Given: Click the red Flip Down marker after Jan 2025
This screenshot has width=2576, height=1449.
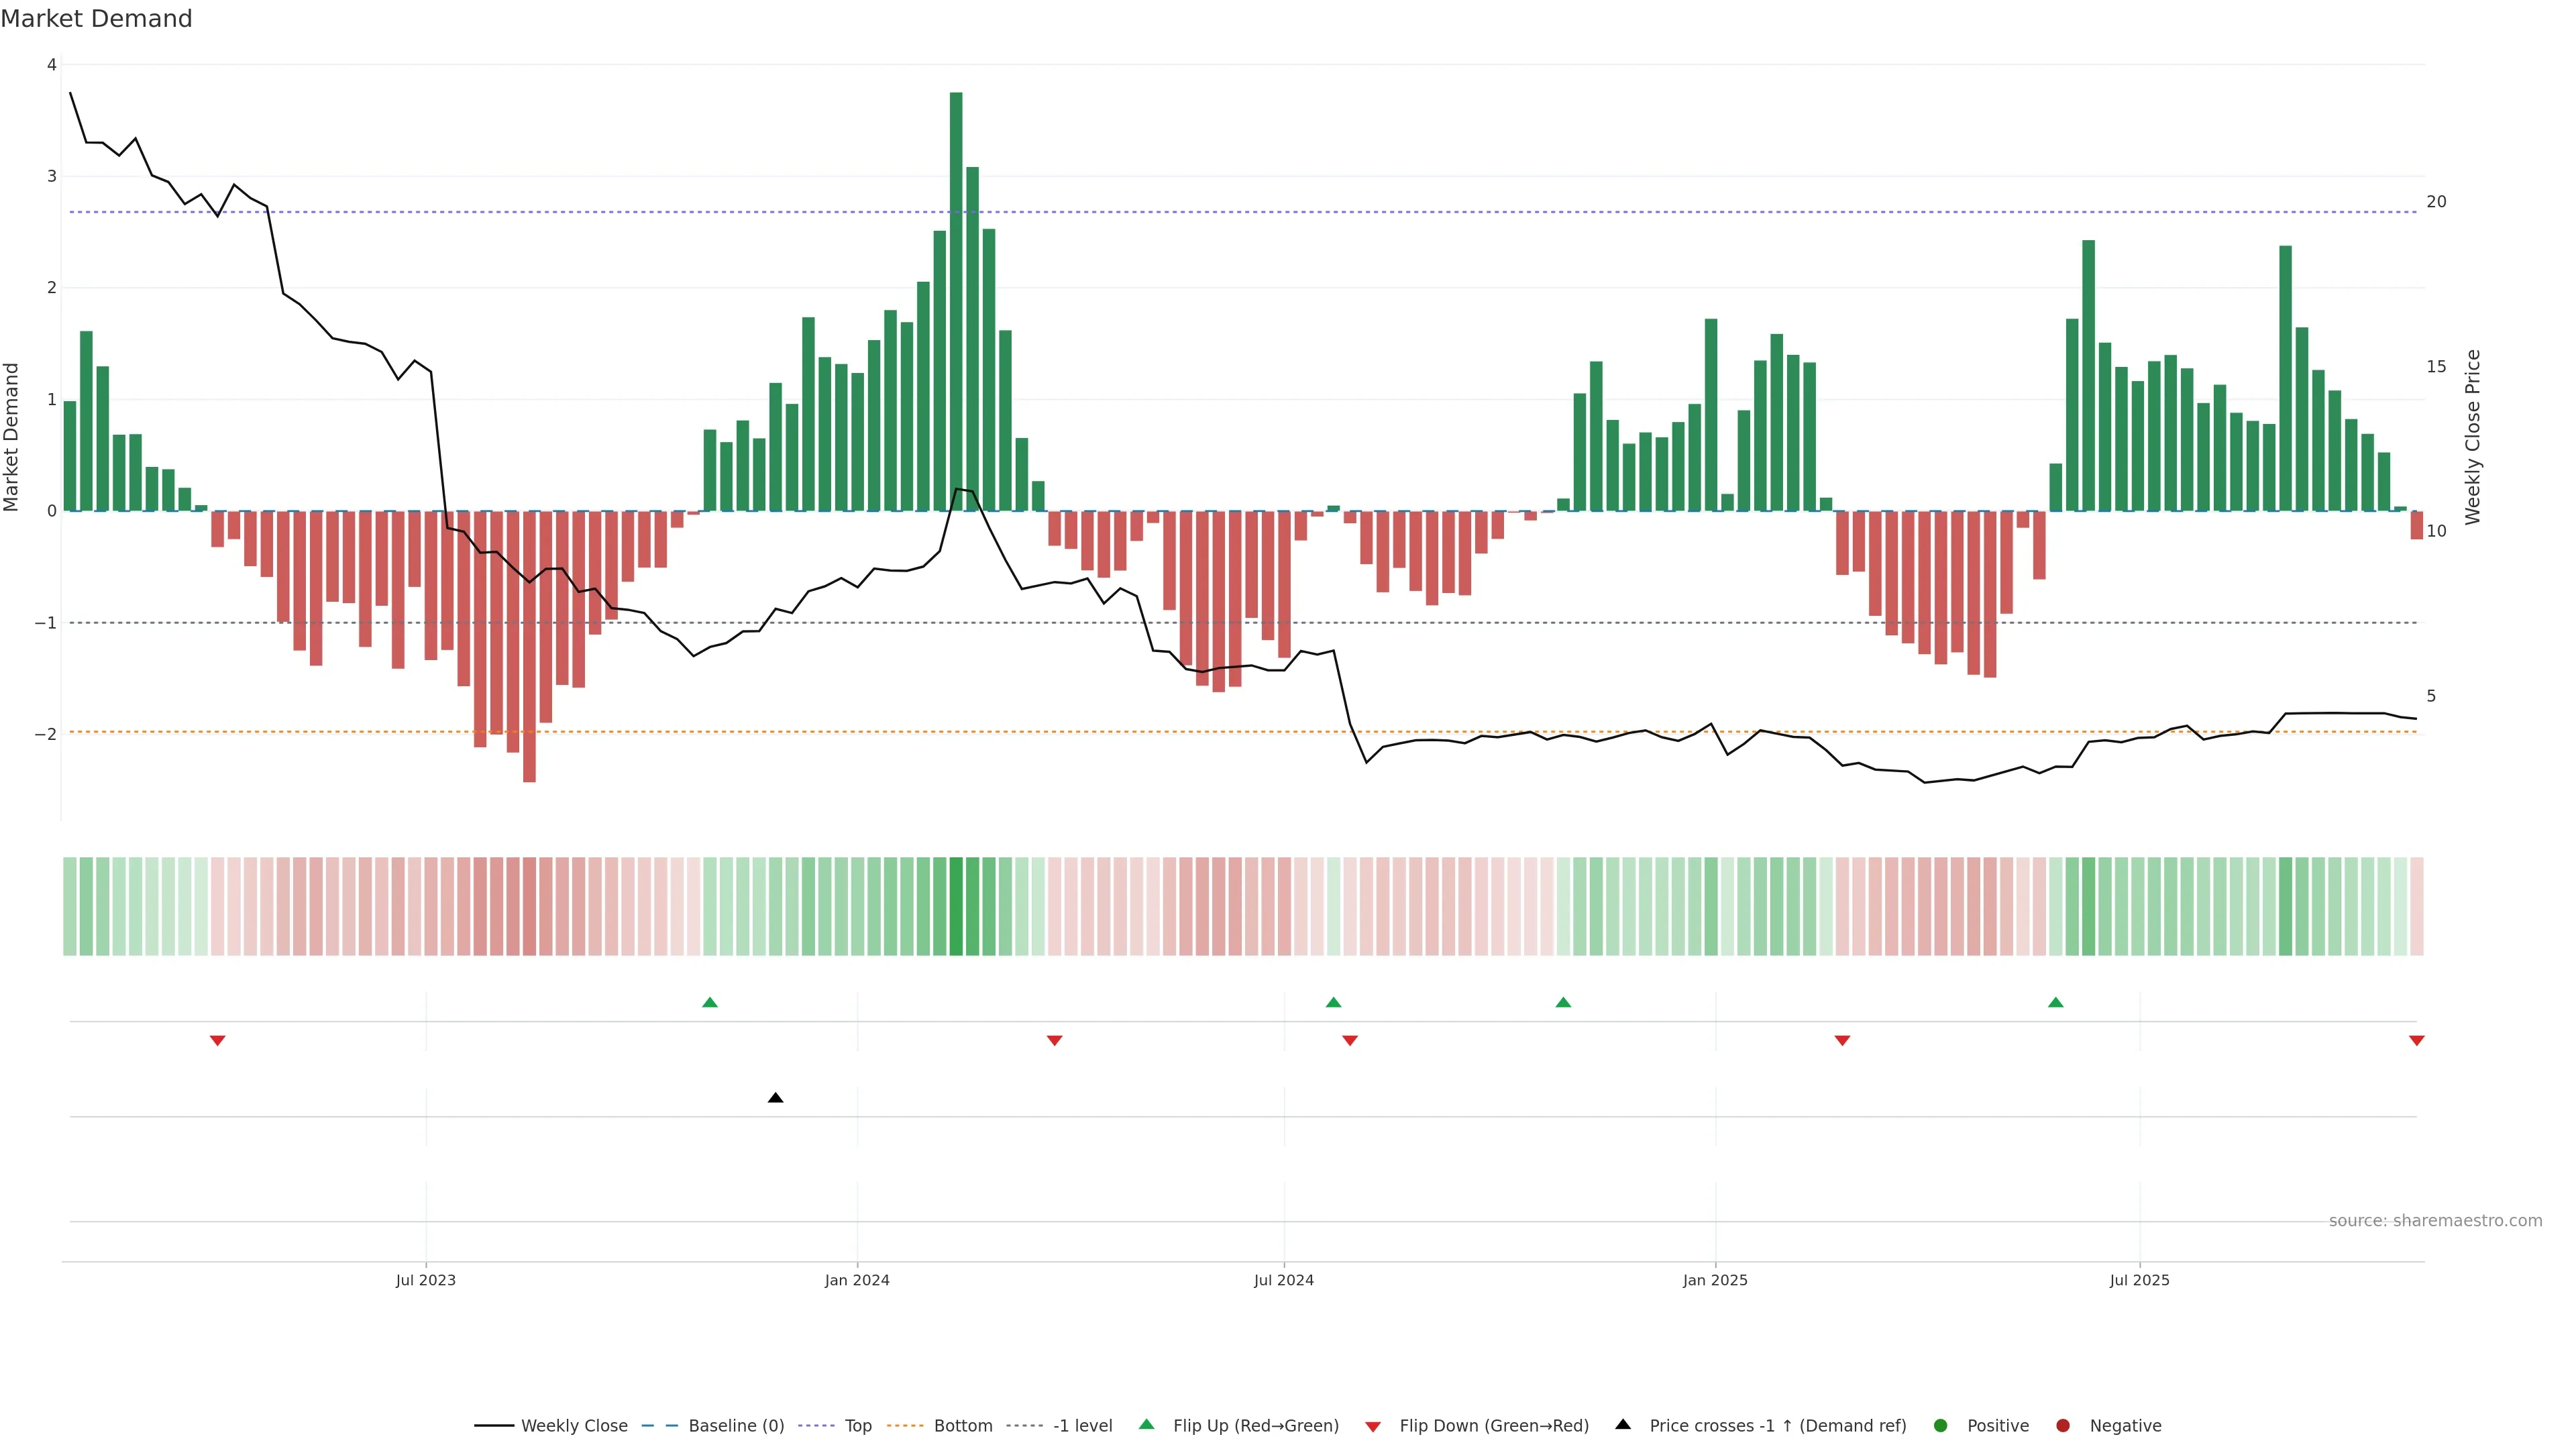Looking at the screenshot, I should pyautogui.click(x=1842, y=1041).
